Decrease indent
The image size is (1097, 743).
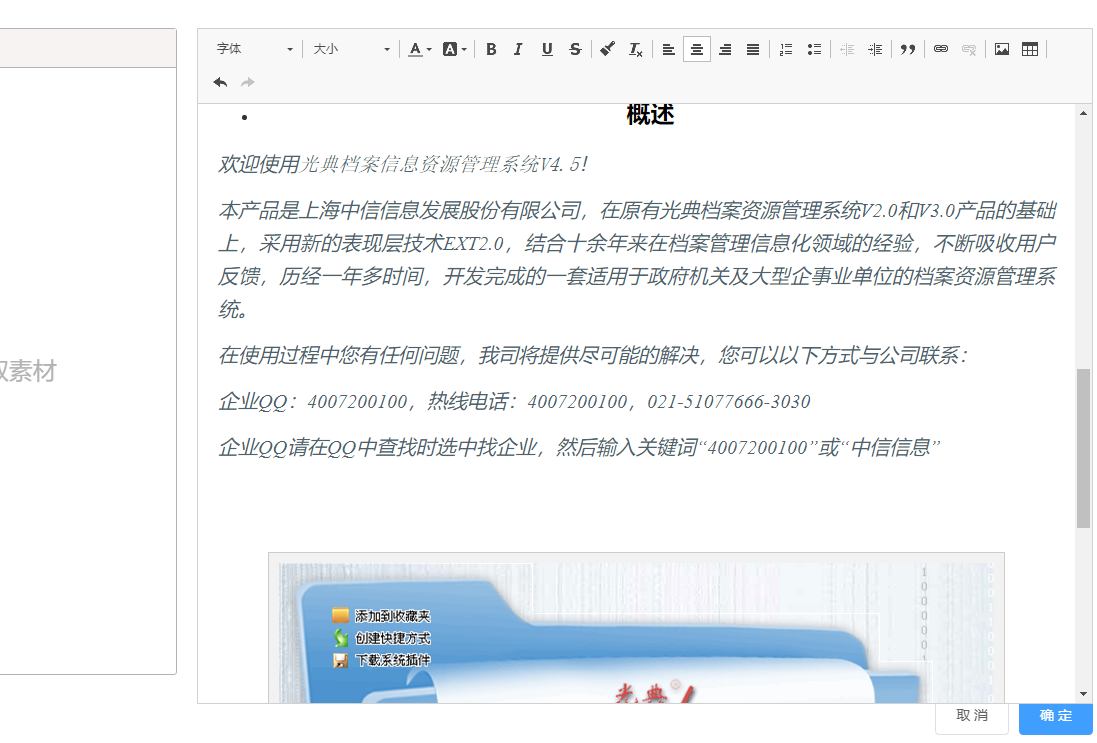[x=847, y=49]
